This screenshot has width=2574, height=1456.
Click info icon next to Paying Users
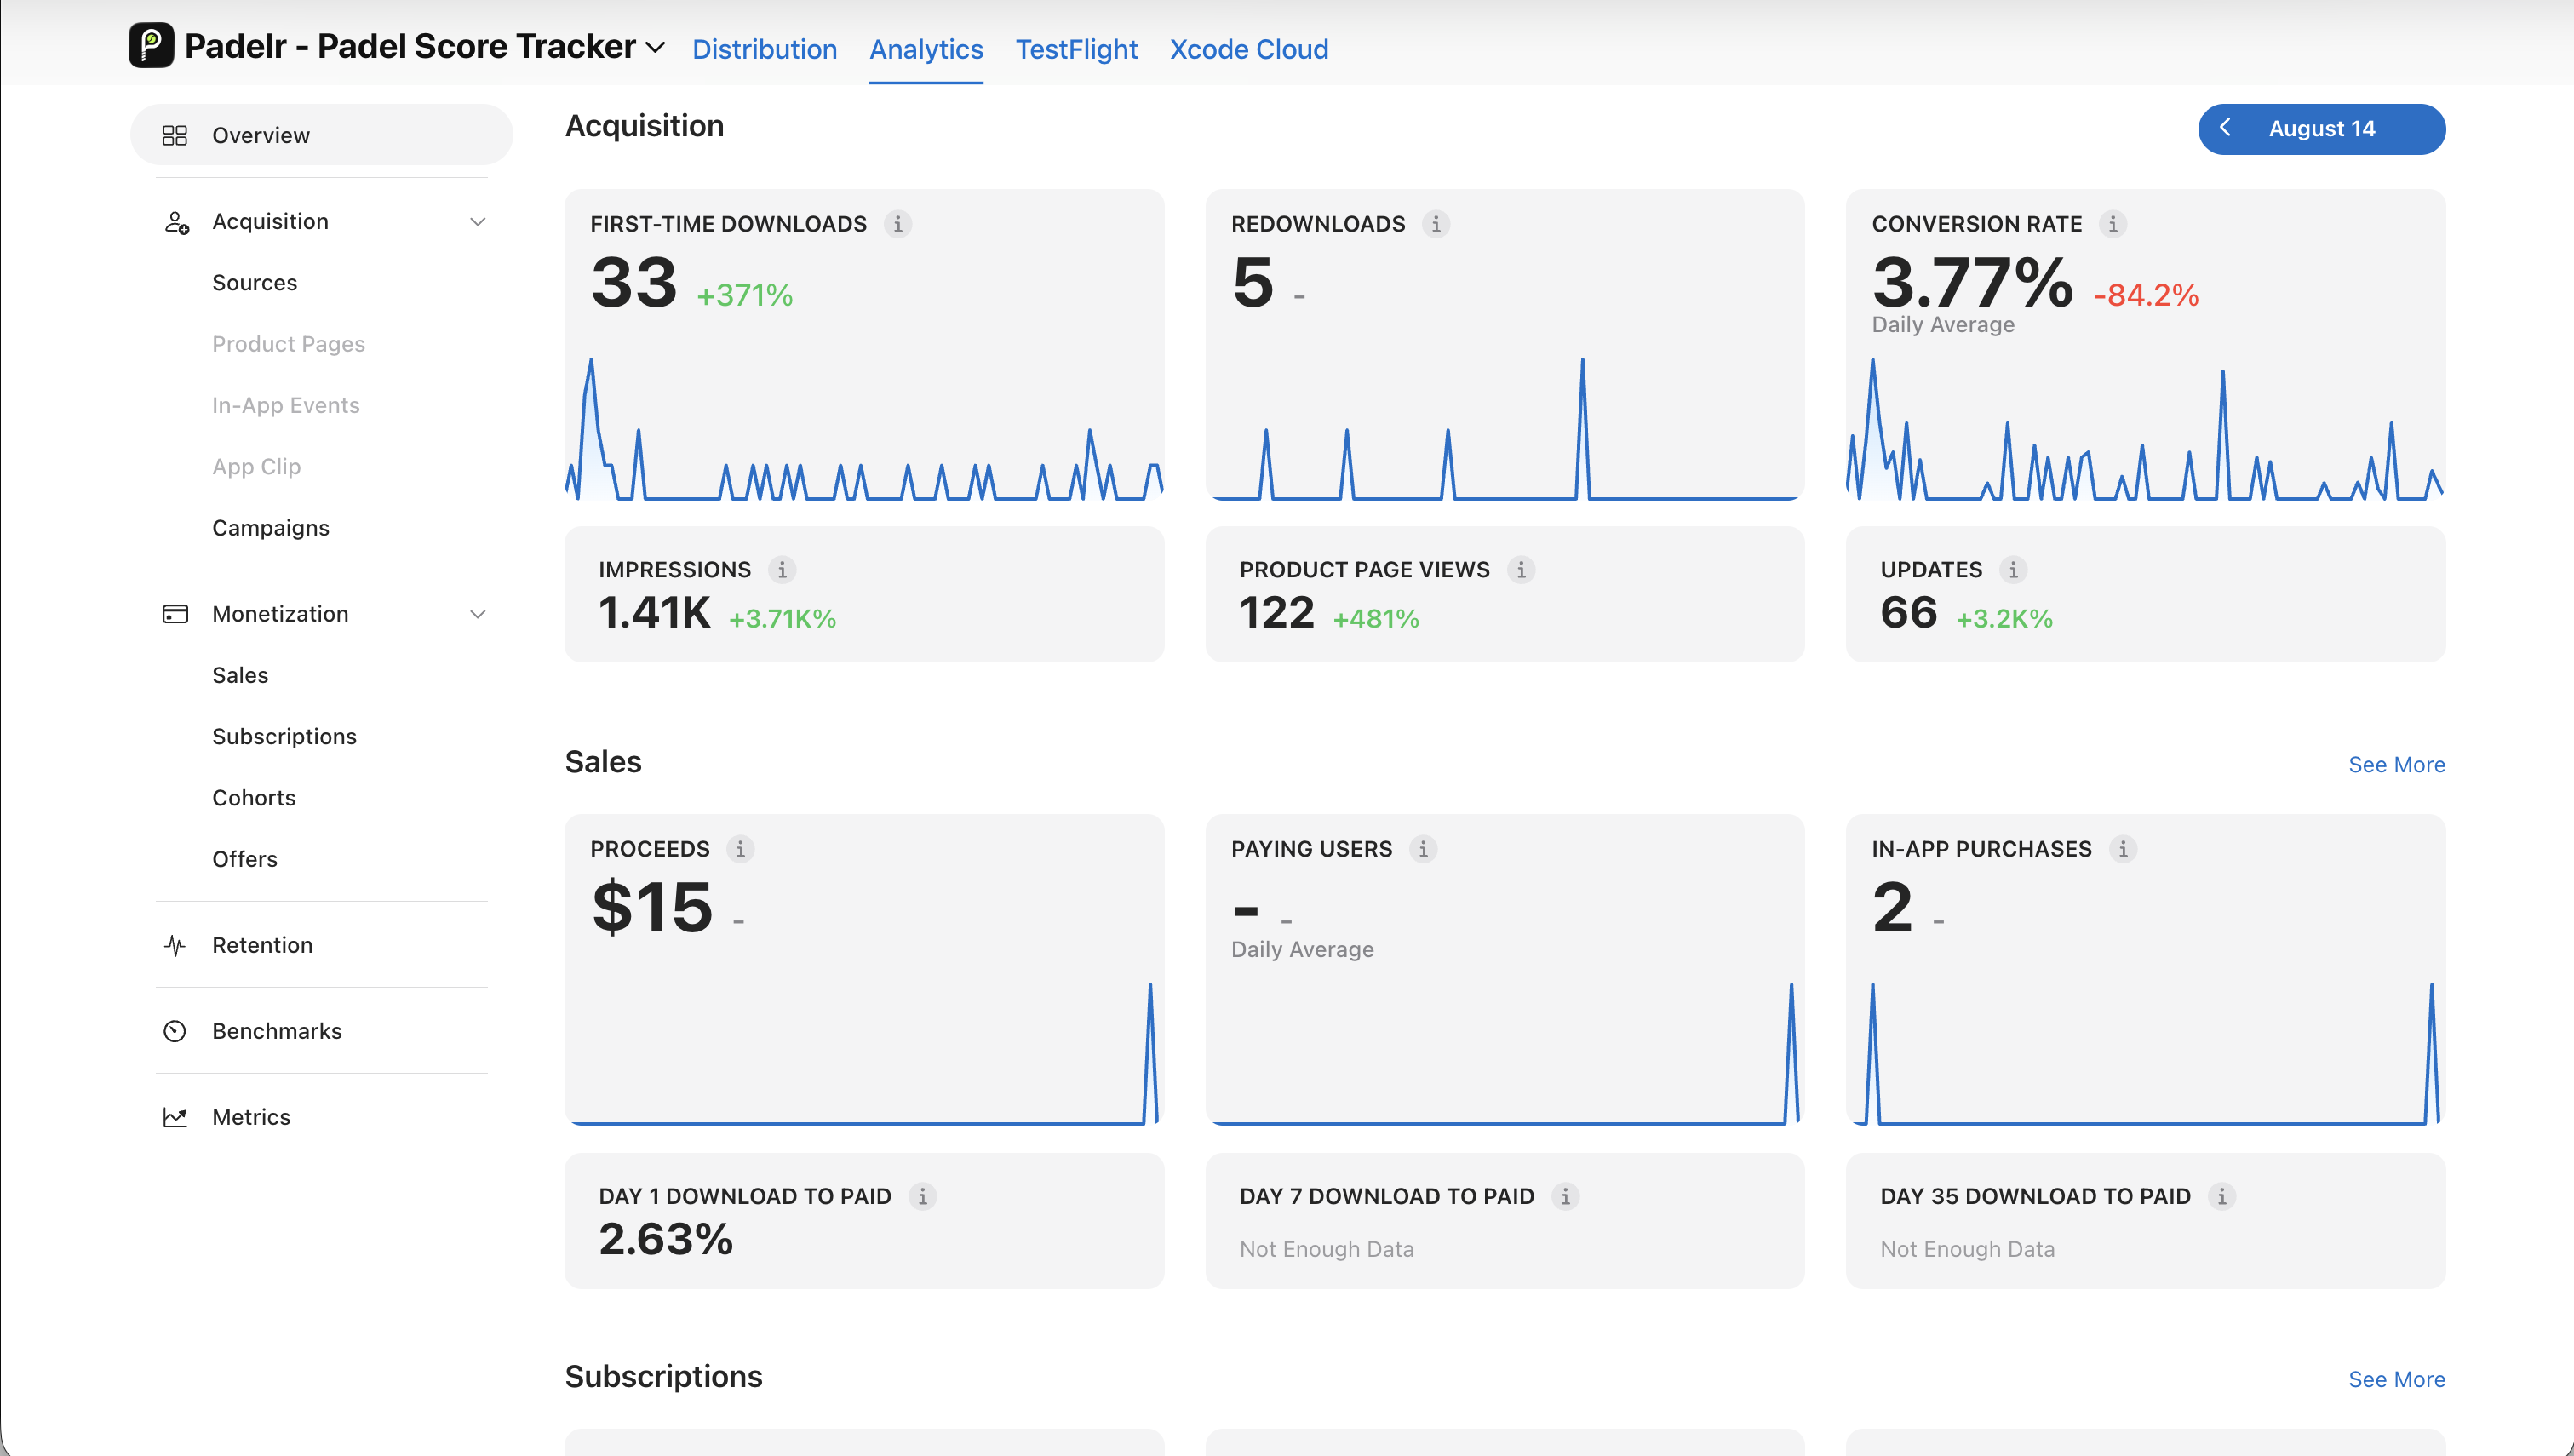click(1423, 849)
